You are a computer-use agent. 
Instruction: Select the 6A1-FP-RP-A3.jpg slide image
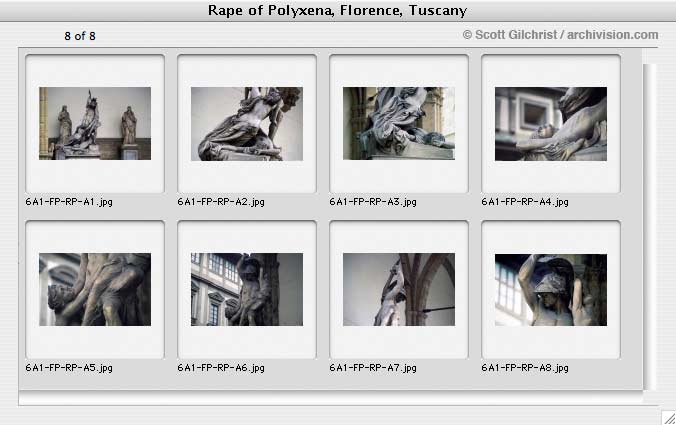pyautogui.click(x=399, y=124)
